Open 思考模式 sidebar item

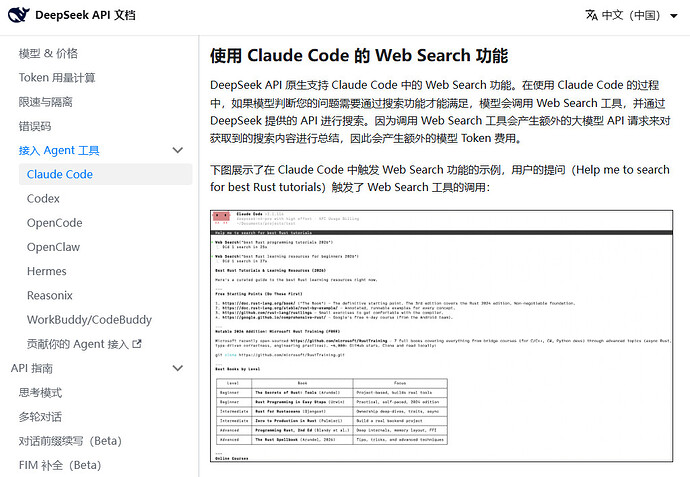pos(40,393)
